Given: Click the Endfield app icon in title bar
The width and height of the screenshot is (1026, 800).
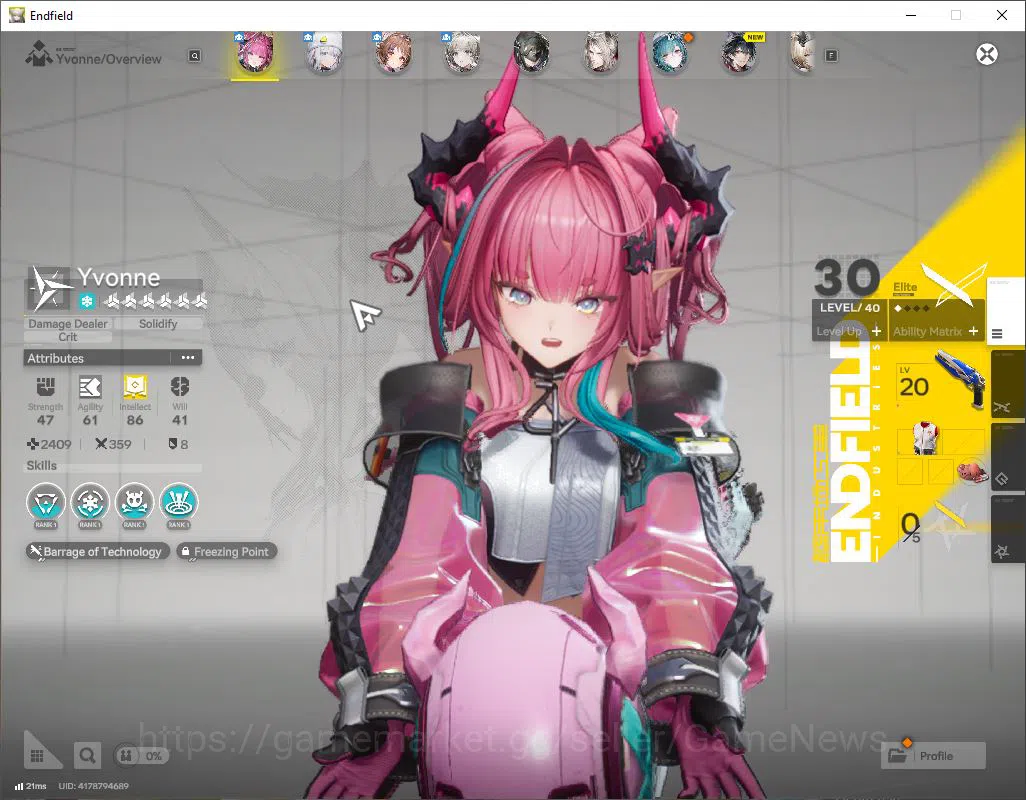Looking at the screenshot, I should coord(16,15).
